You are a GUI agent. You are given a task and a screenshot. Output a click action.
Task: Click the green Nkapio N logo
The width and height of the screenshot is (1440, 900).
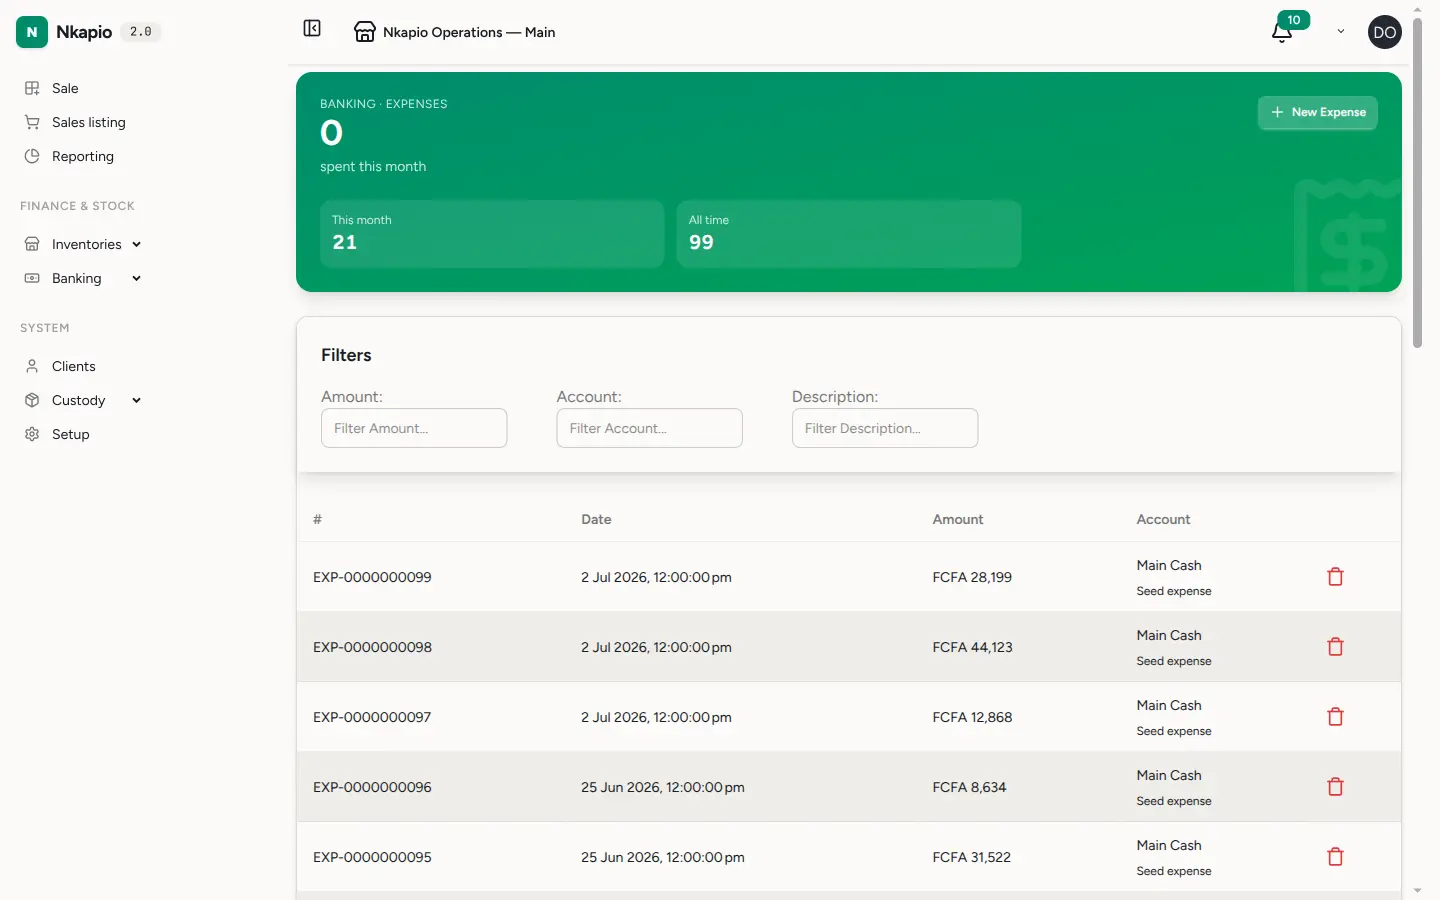point(32,32)
